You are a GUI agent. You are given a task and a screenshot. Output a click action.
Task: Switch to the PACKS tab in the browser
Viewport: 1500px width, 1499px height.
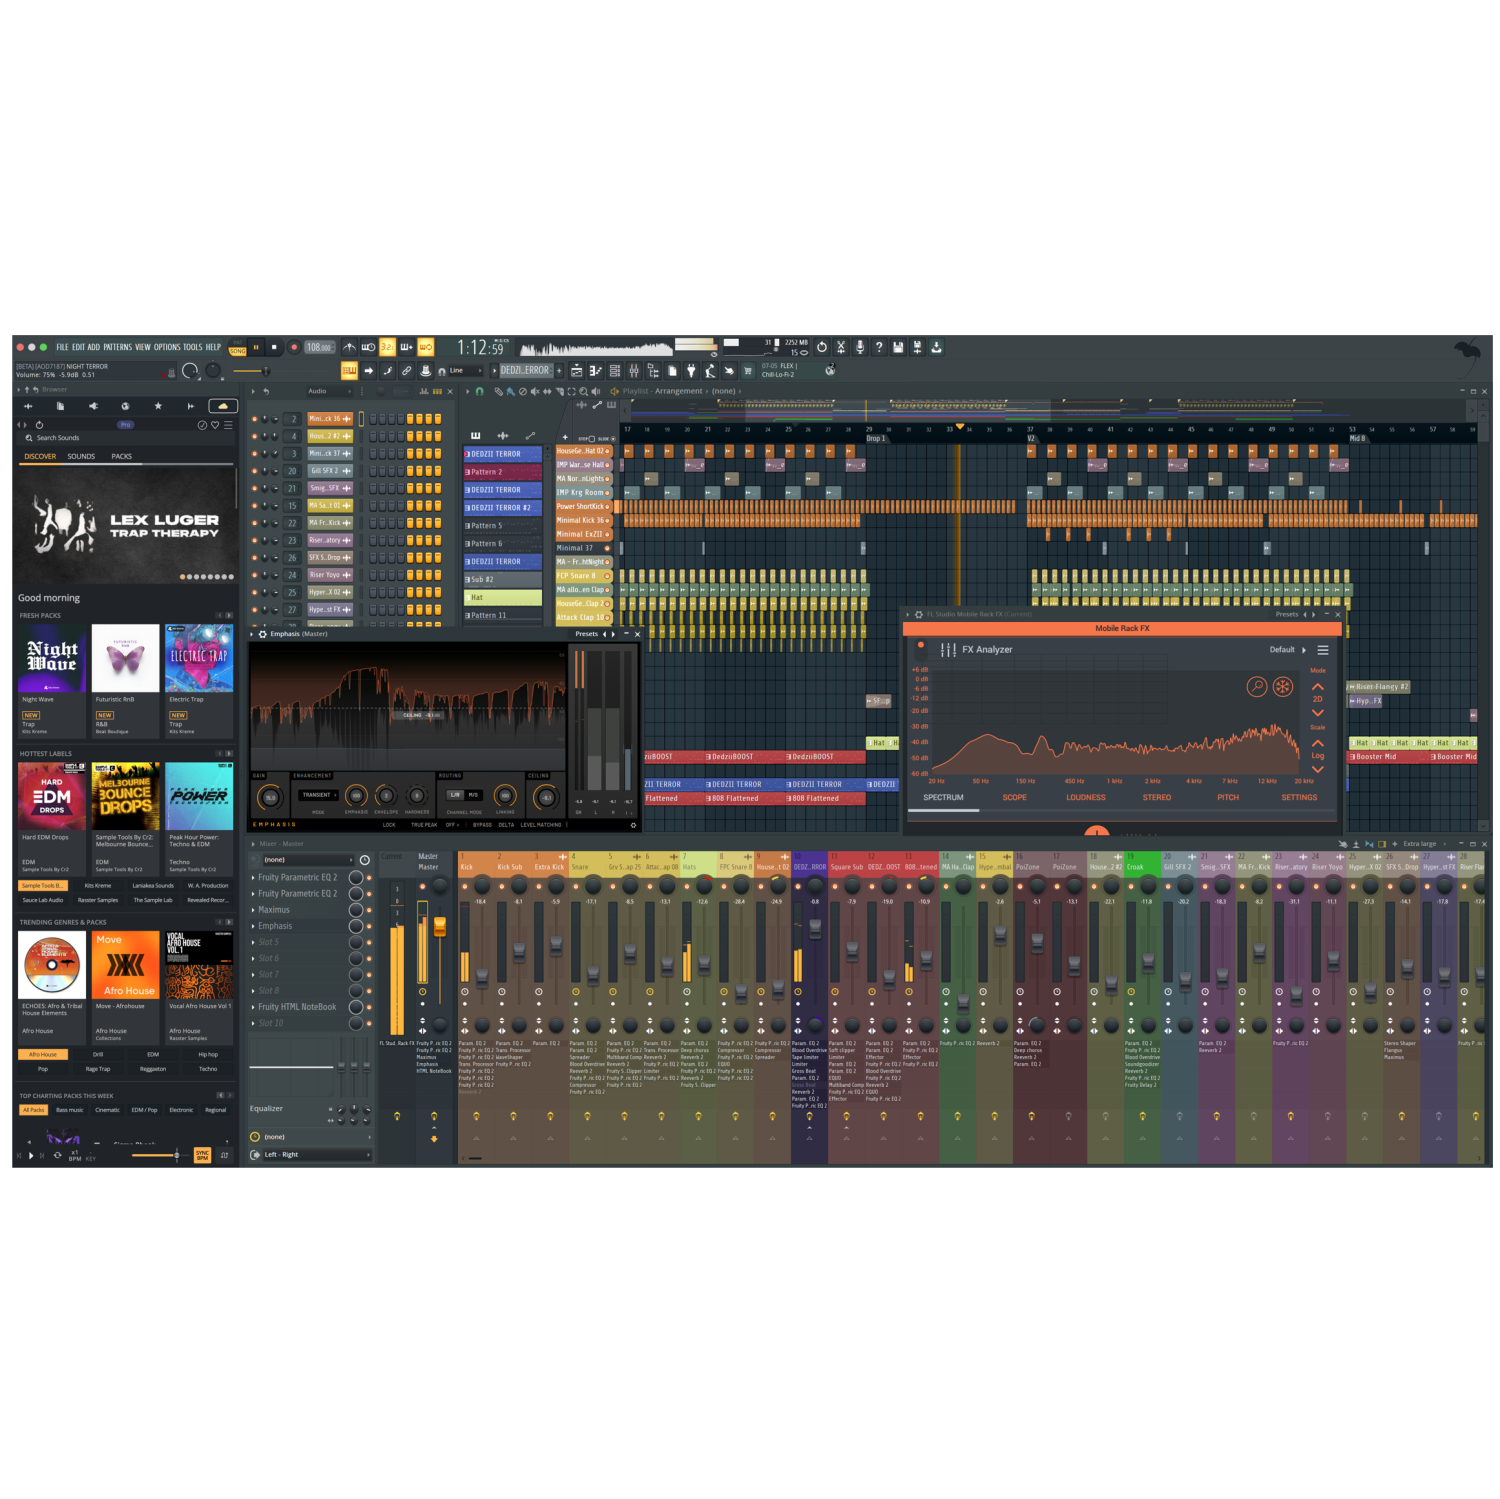tap(123, 456)
